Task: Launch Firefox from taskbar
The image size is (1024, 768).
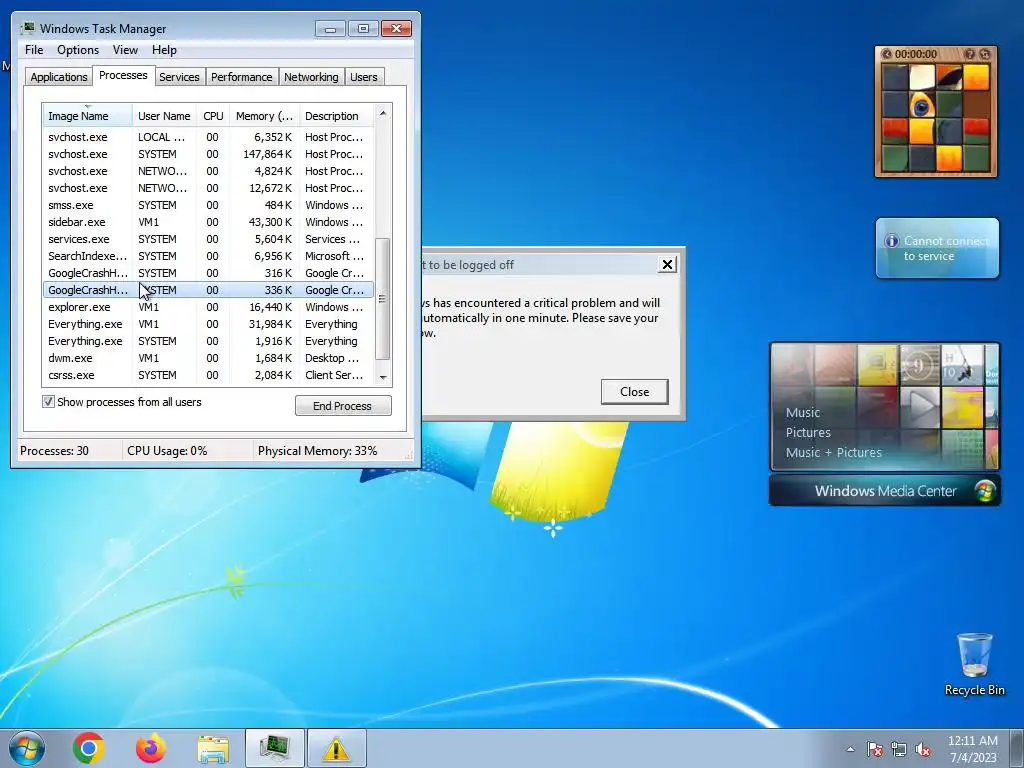Action: coord(151,748)
